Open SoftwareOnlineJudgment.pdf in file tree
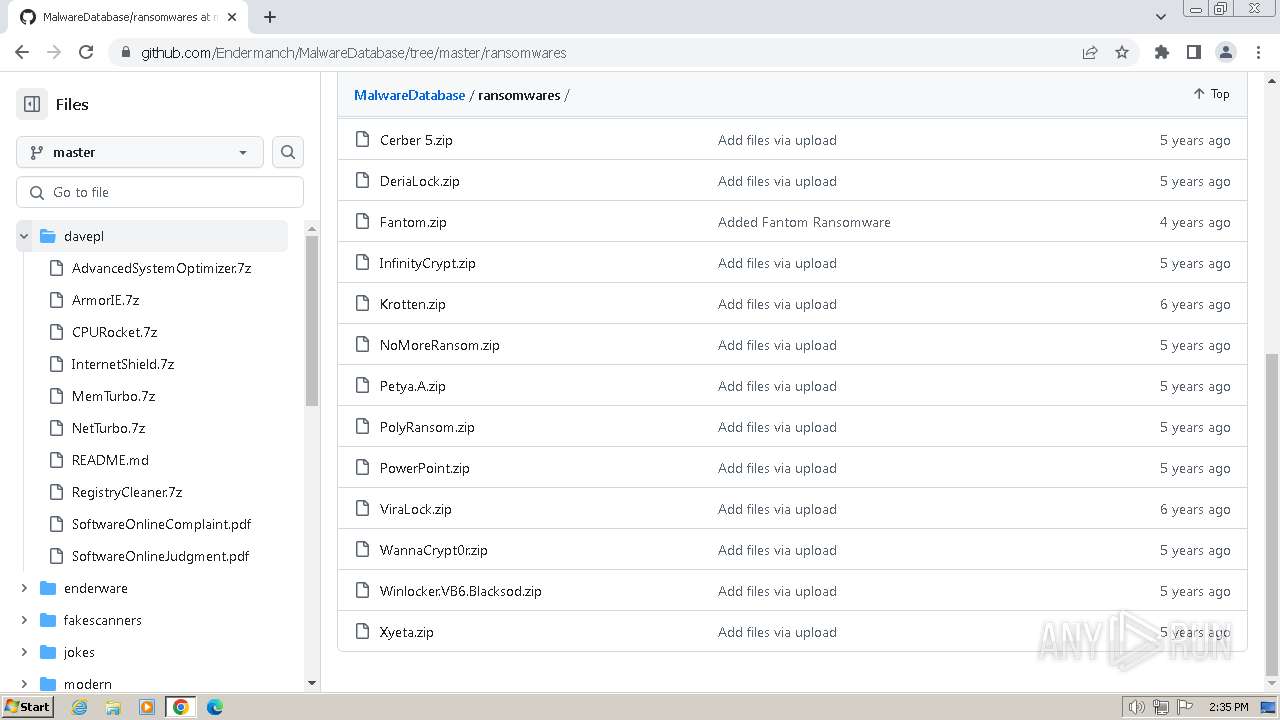Screen dimensions: 1280x720 pos(160,556)
